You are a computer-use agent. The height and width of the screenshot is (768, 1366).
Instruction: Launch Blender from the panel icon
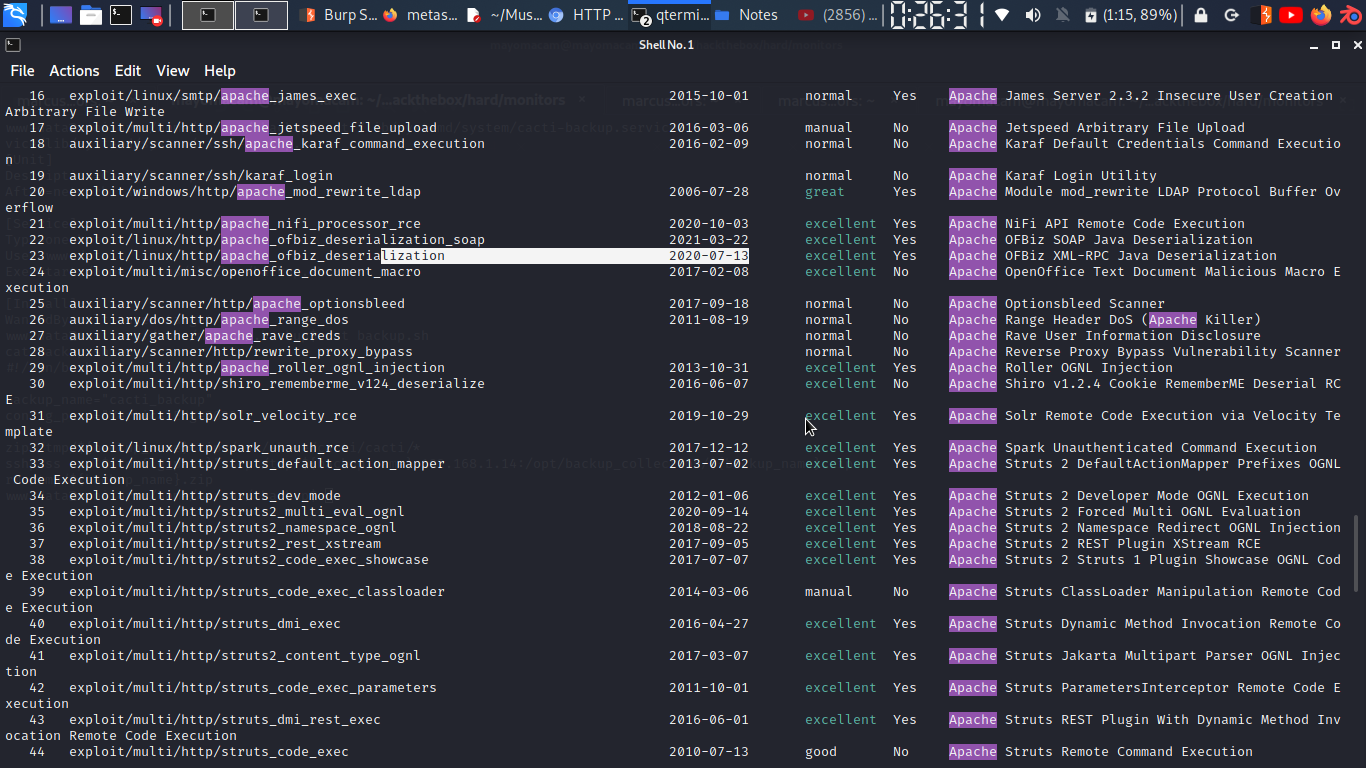coord(1350,15)
